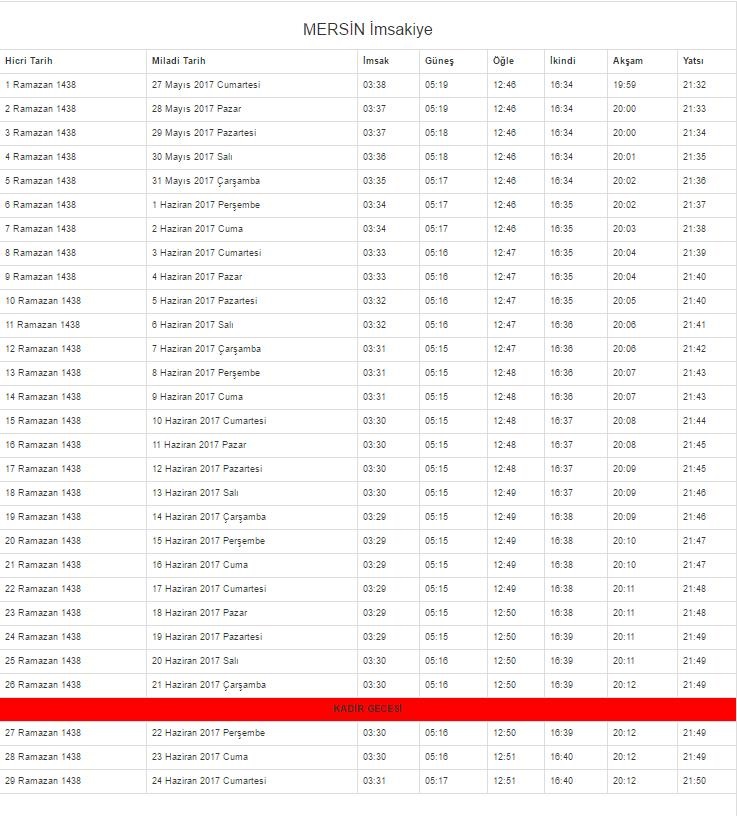The width and height of the screenshot is (737, 816).
Task: Click Yatsı time 21:32
Action: [694, 85]
